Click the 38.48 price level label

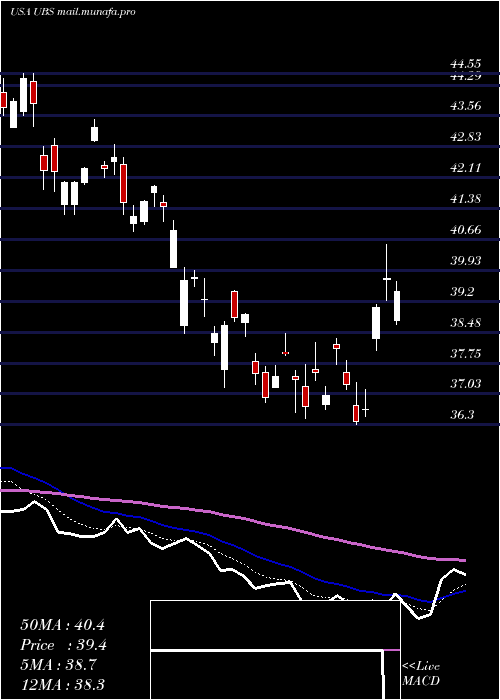pos(466,323)
